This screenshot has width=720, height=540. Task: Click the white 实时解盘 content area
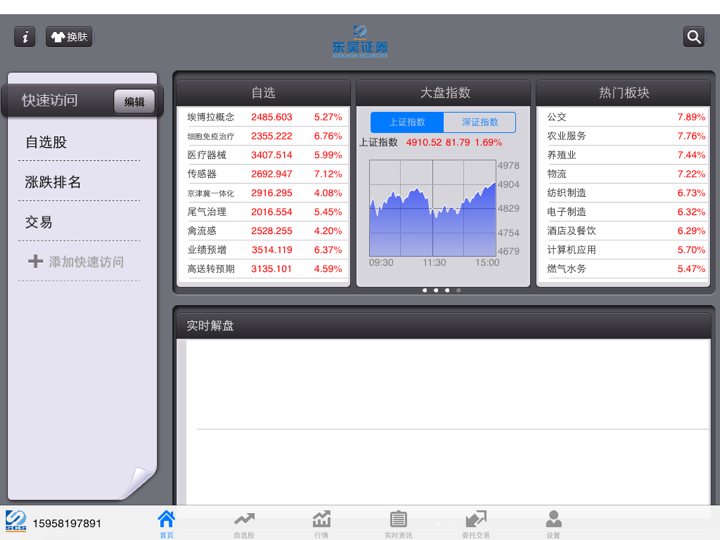pyautogui.click(x=444, y=422)
